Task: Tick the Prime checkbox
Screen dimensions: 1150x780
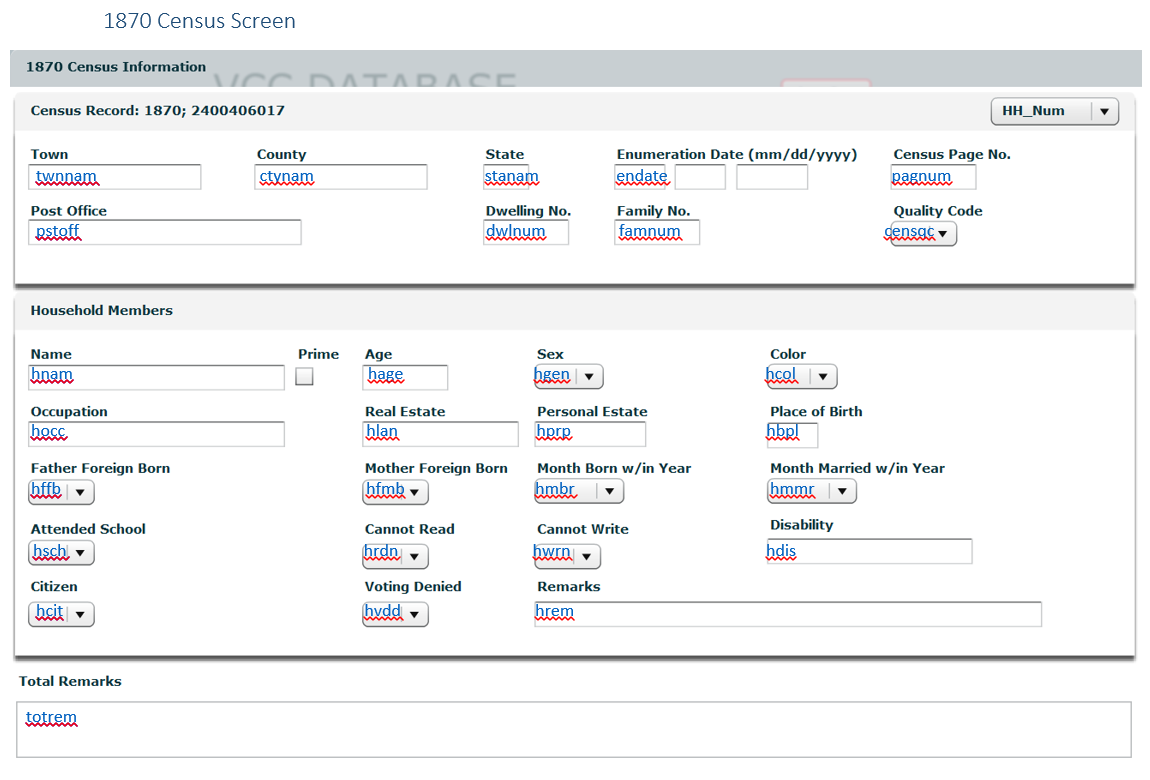Action: (x=305, y=377)
